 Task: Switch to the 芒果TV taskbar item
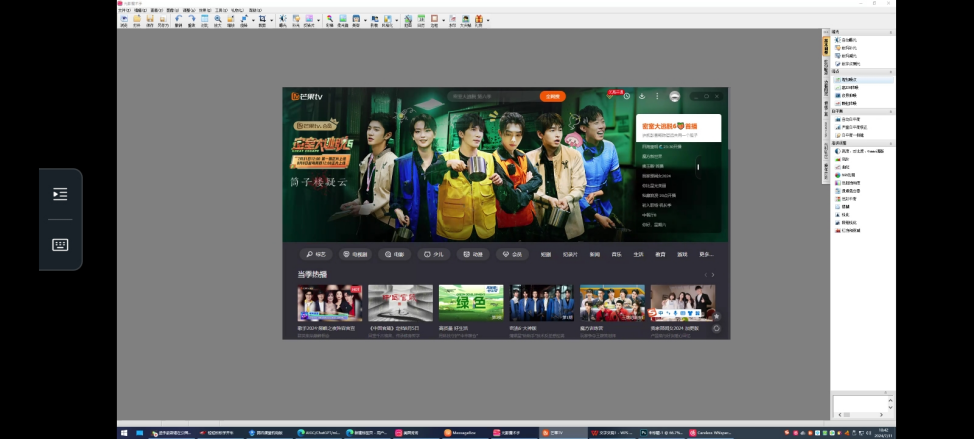click(x=562, y=433)
